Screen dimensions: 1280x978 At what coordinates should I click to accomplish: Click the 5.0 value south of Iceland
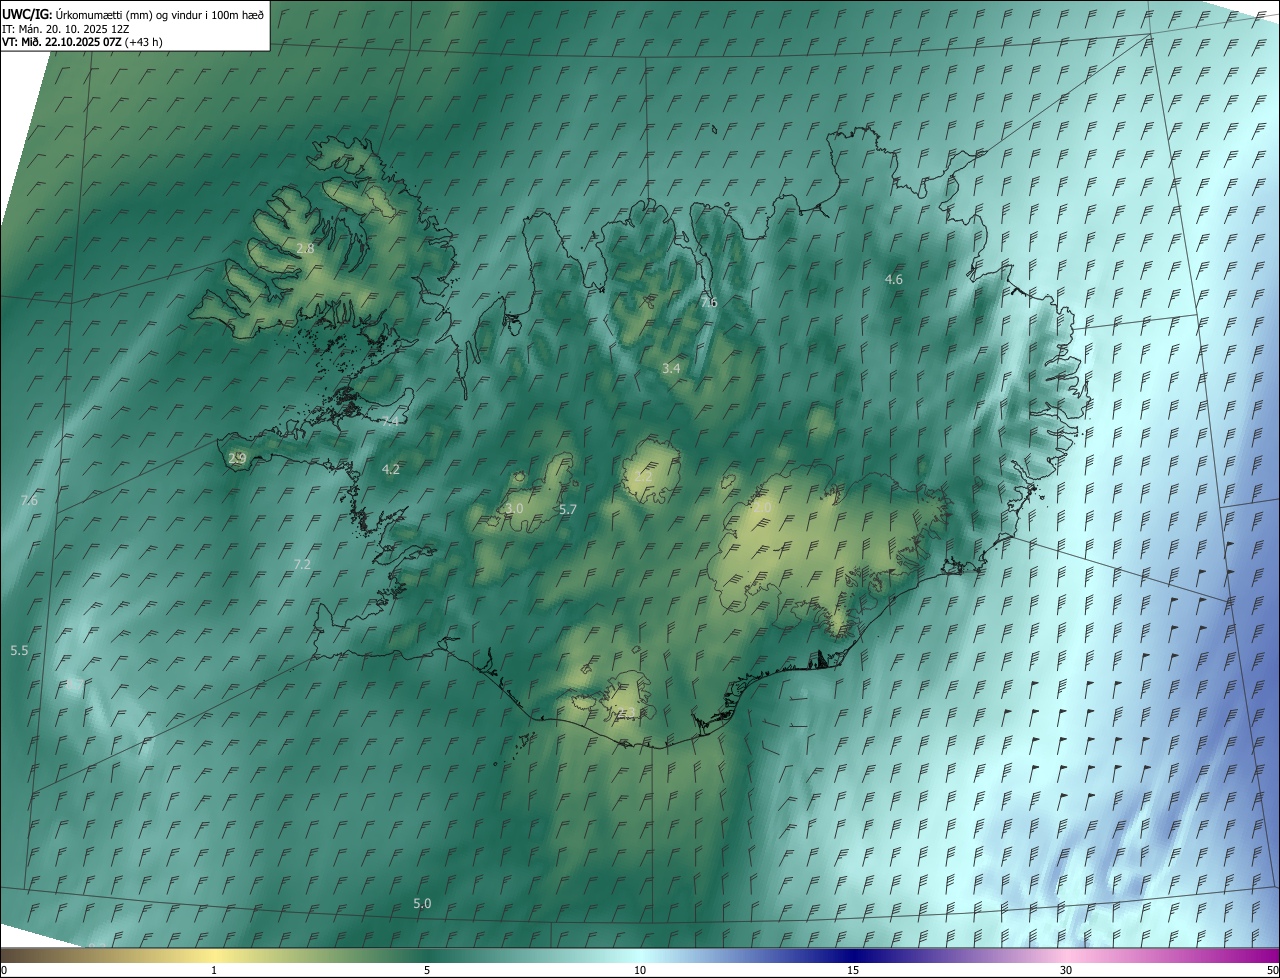[422, 904]
